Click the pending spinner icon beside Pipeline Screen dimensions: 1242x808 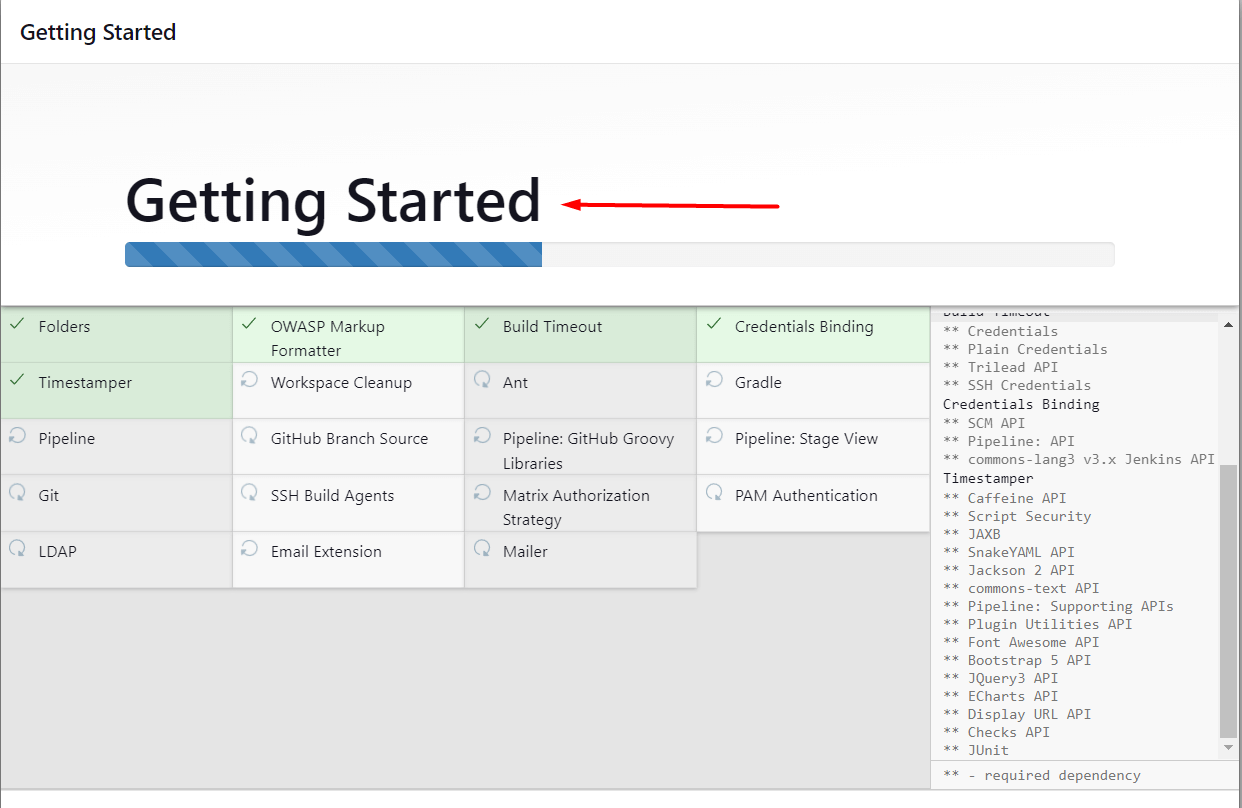point(17,436)
